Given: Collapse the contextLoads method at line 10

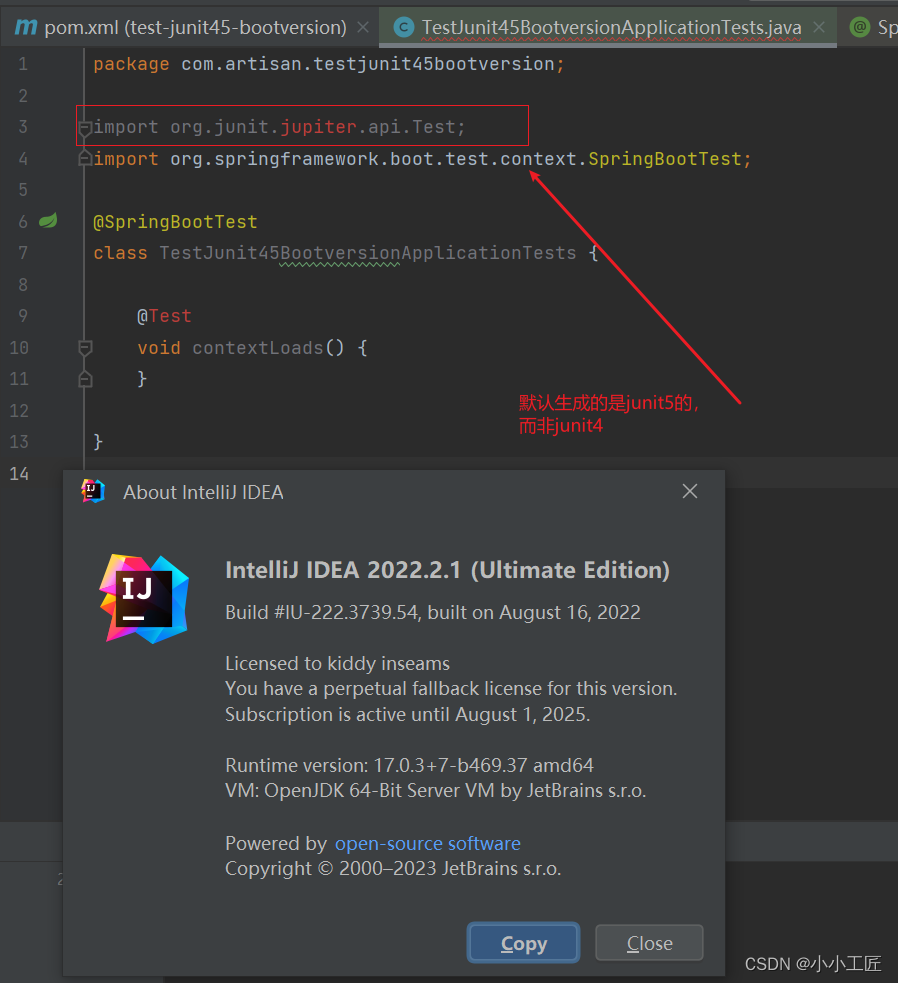Looking at the screenshot, I should point(85,348).
